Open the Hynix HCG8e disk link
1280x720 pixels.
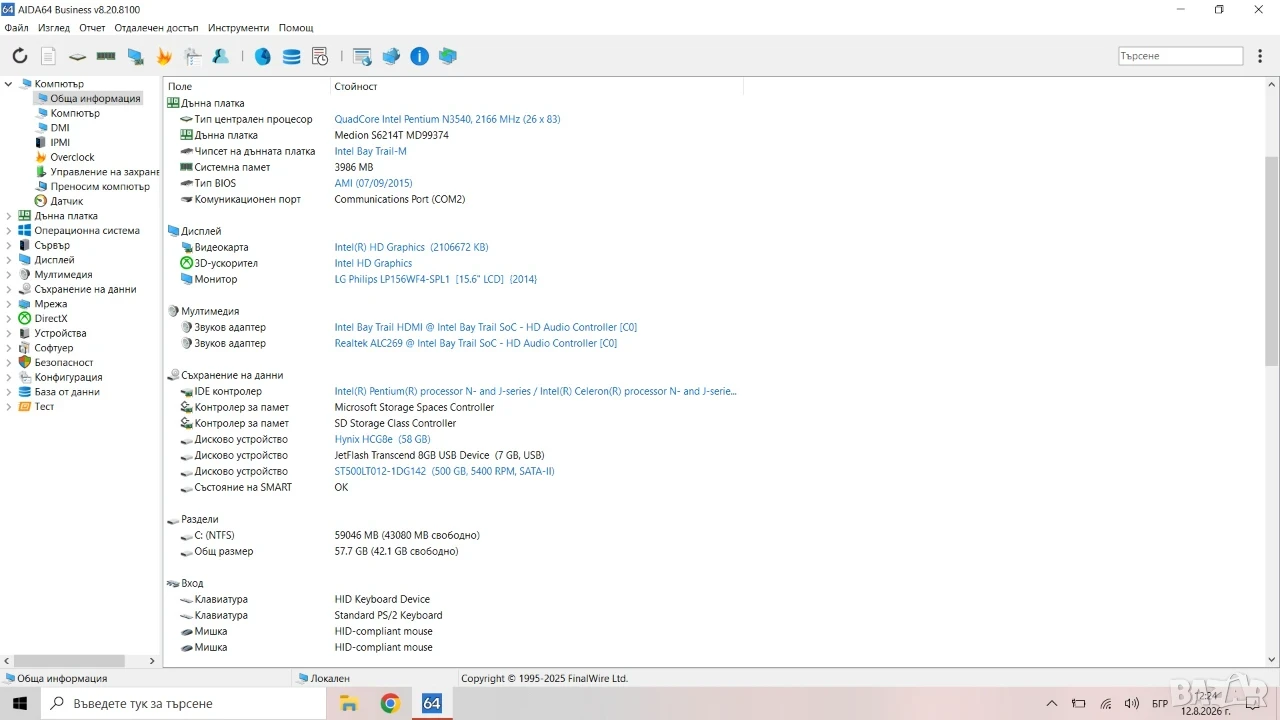coord(382,439)
